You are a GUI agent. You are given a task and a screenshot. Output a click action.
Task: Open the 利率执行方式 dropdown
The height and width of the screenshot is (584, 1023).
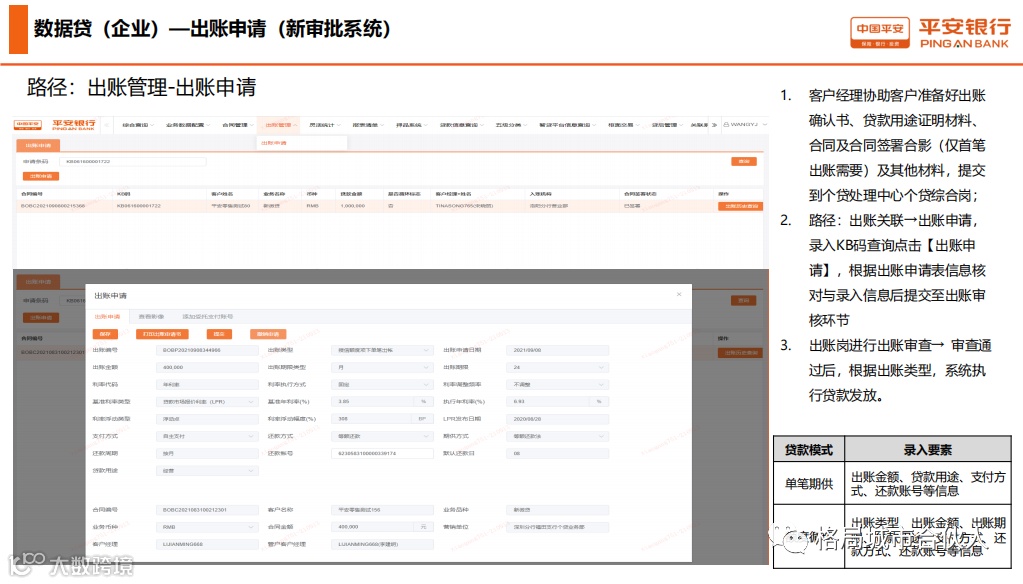382,385
